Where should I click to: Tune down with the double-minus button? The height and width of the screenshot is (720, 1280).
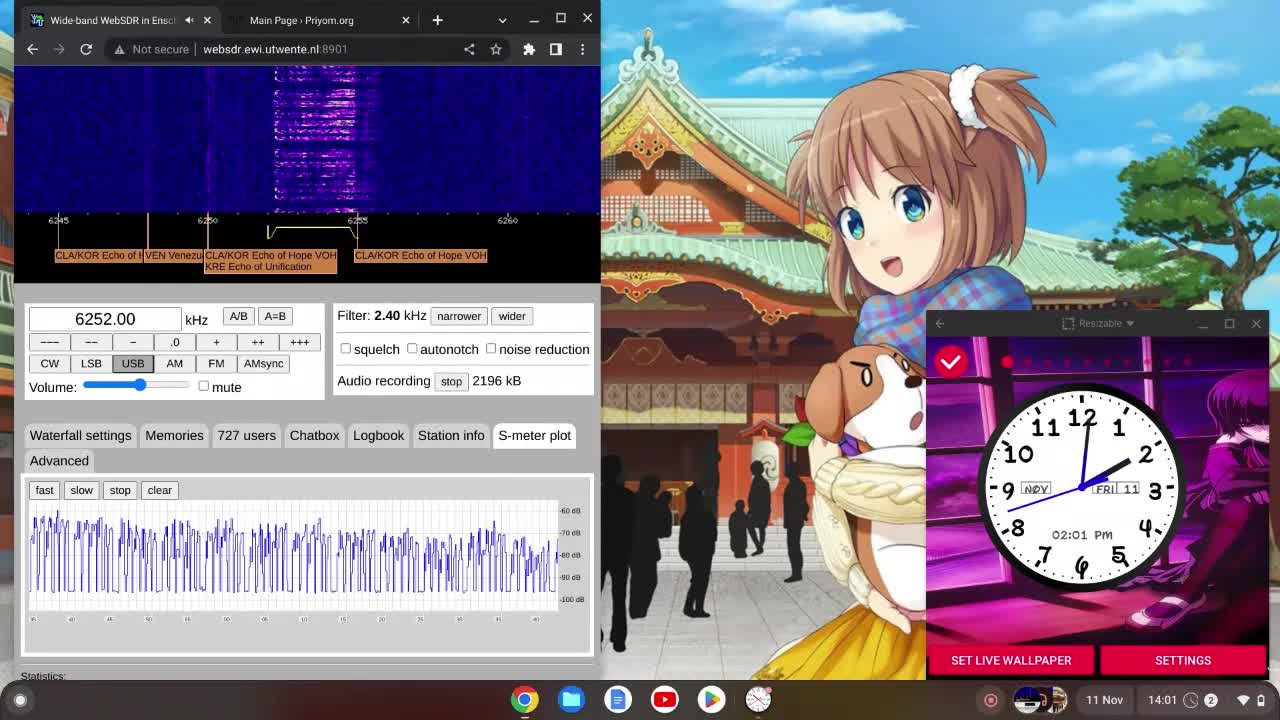[91, 342]
